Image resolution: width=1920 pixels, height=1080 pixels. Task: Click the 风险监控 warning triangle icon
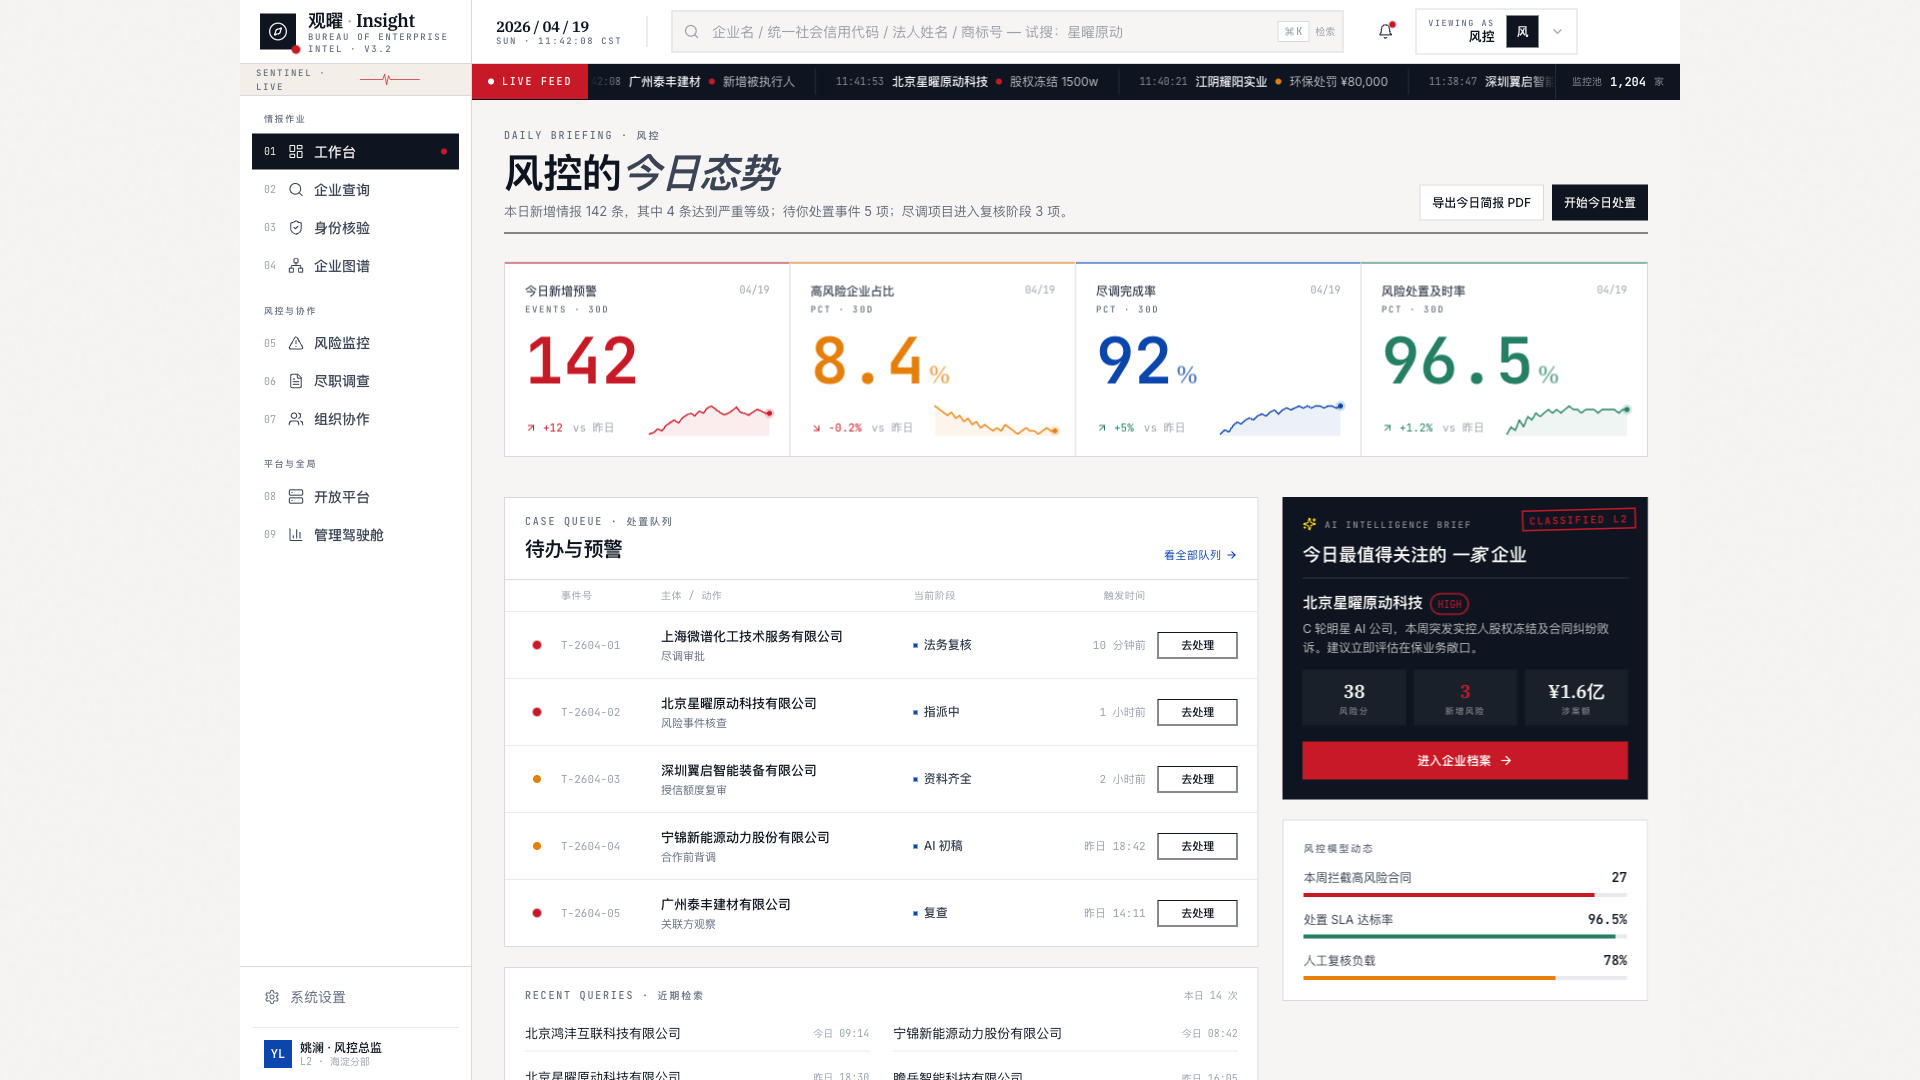click(x=295, y=343)
